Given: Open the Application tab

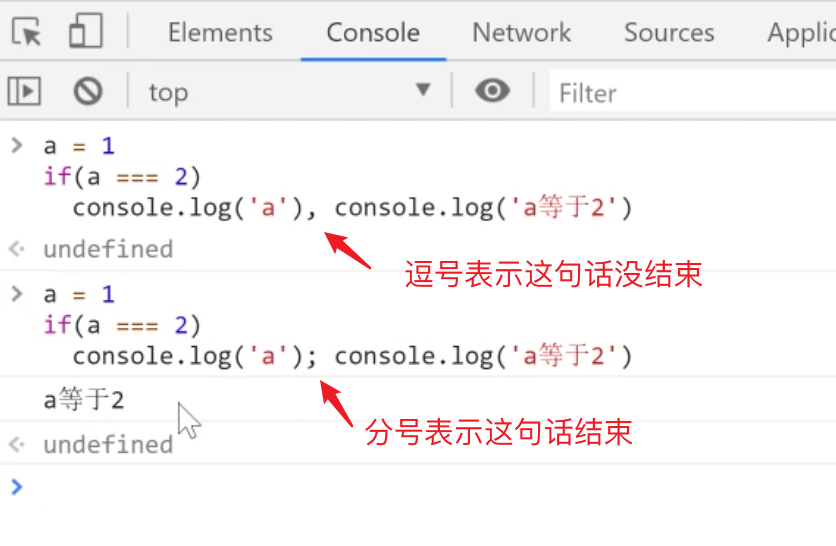Looking at the screenshot, I should point(801,33).
